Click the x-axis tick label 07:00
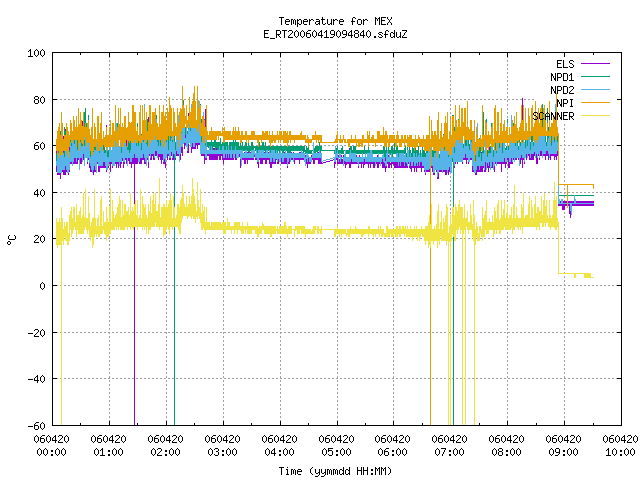 (x=449, y=452)
